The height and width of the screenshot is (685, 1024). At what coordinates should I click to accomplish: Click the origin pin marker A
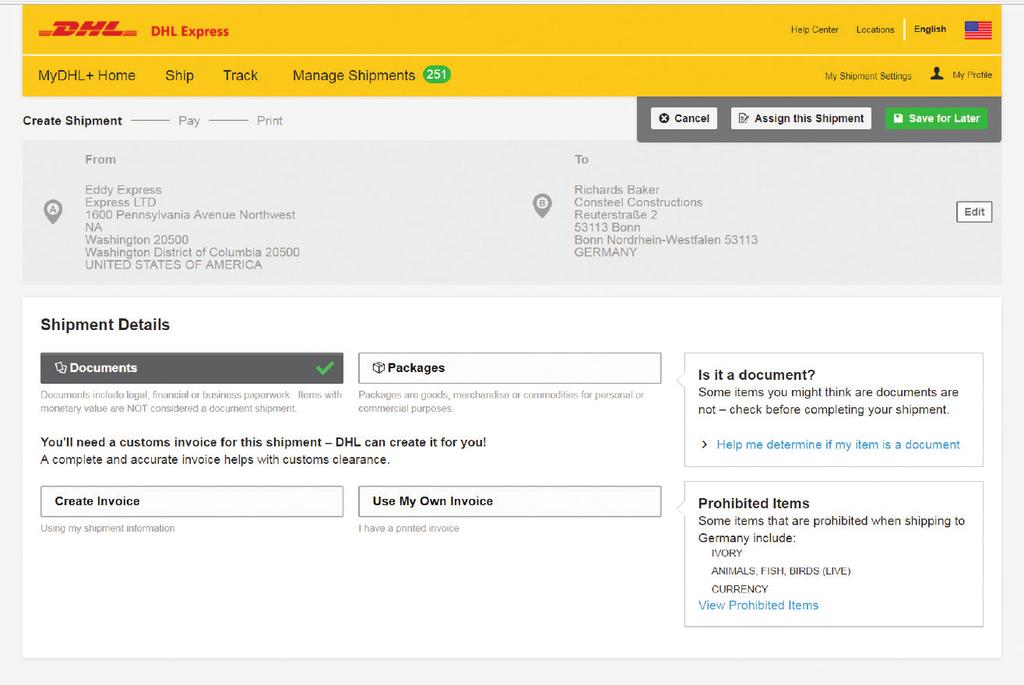coord(53,211)
